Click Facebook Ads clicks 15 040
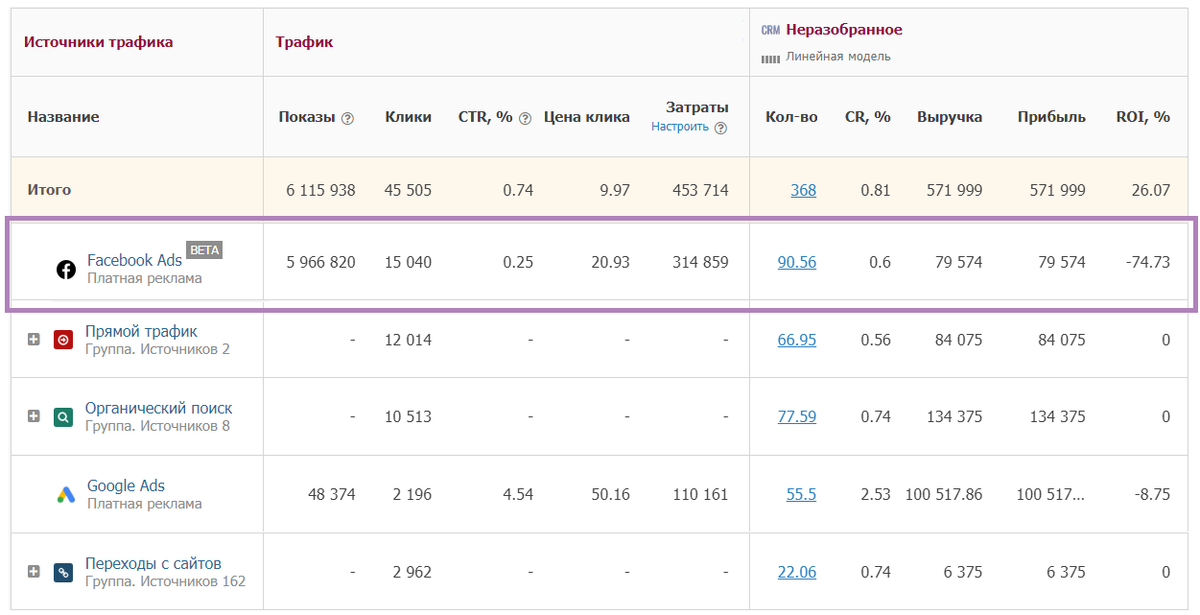The image size is (1200, 615). pyautogui.click(x=408, y=263)
